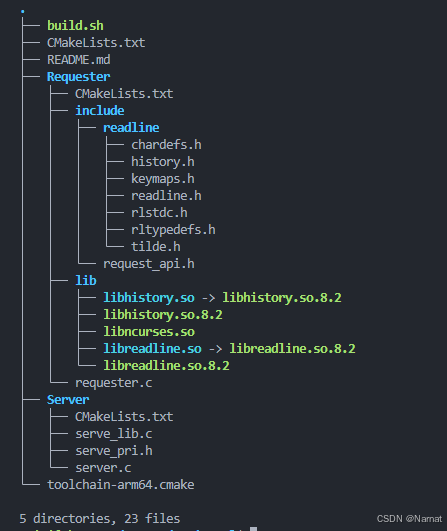Viewport: 447px width, 531px height.
Task: Click the libreadline.so.8.2 symlink target text
Action: point(292,349)
